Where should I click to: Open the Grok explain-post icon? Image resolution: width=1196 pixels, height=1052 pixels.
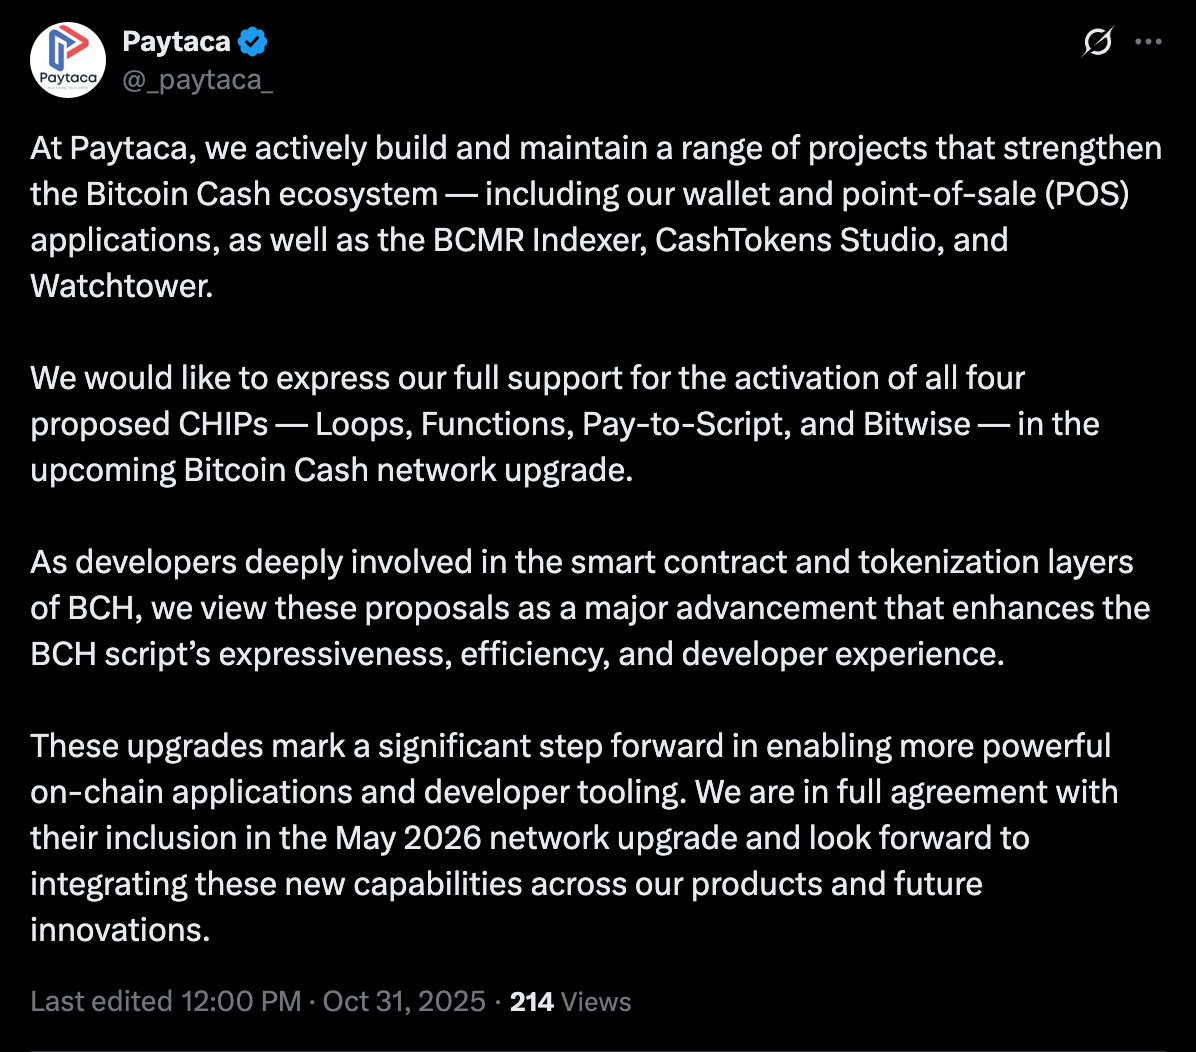coord(1098,43)
